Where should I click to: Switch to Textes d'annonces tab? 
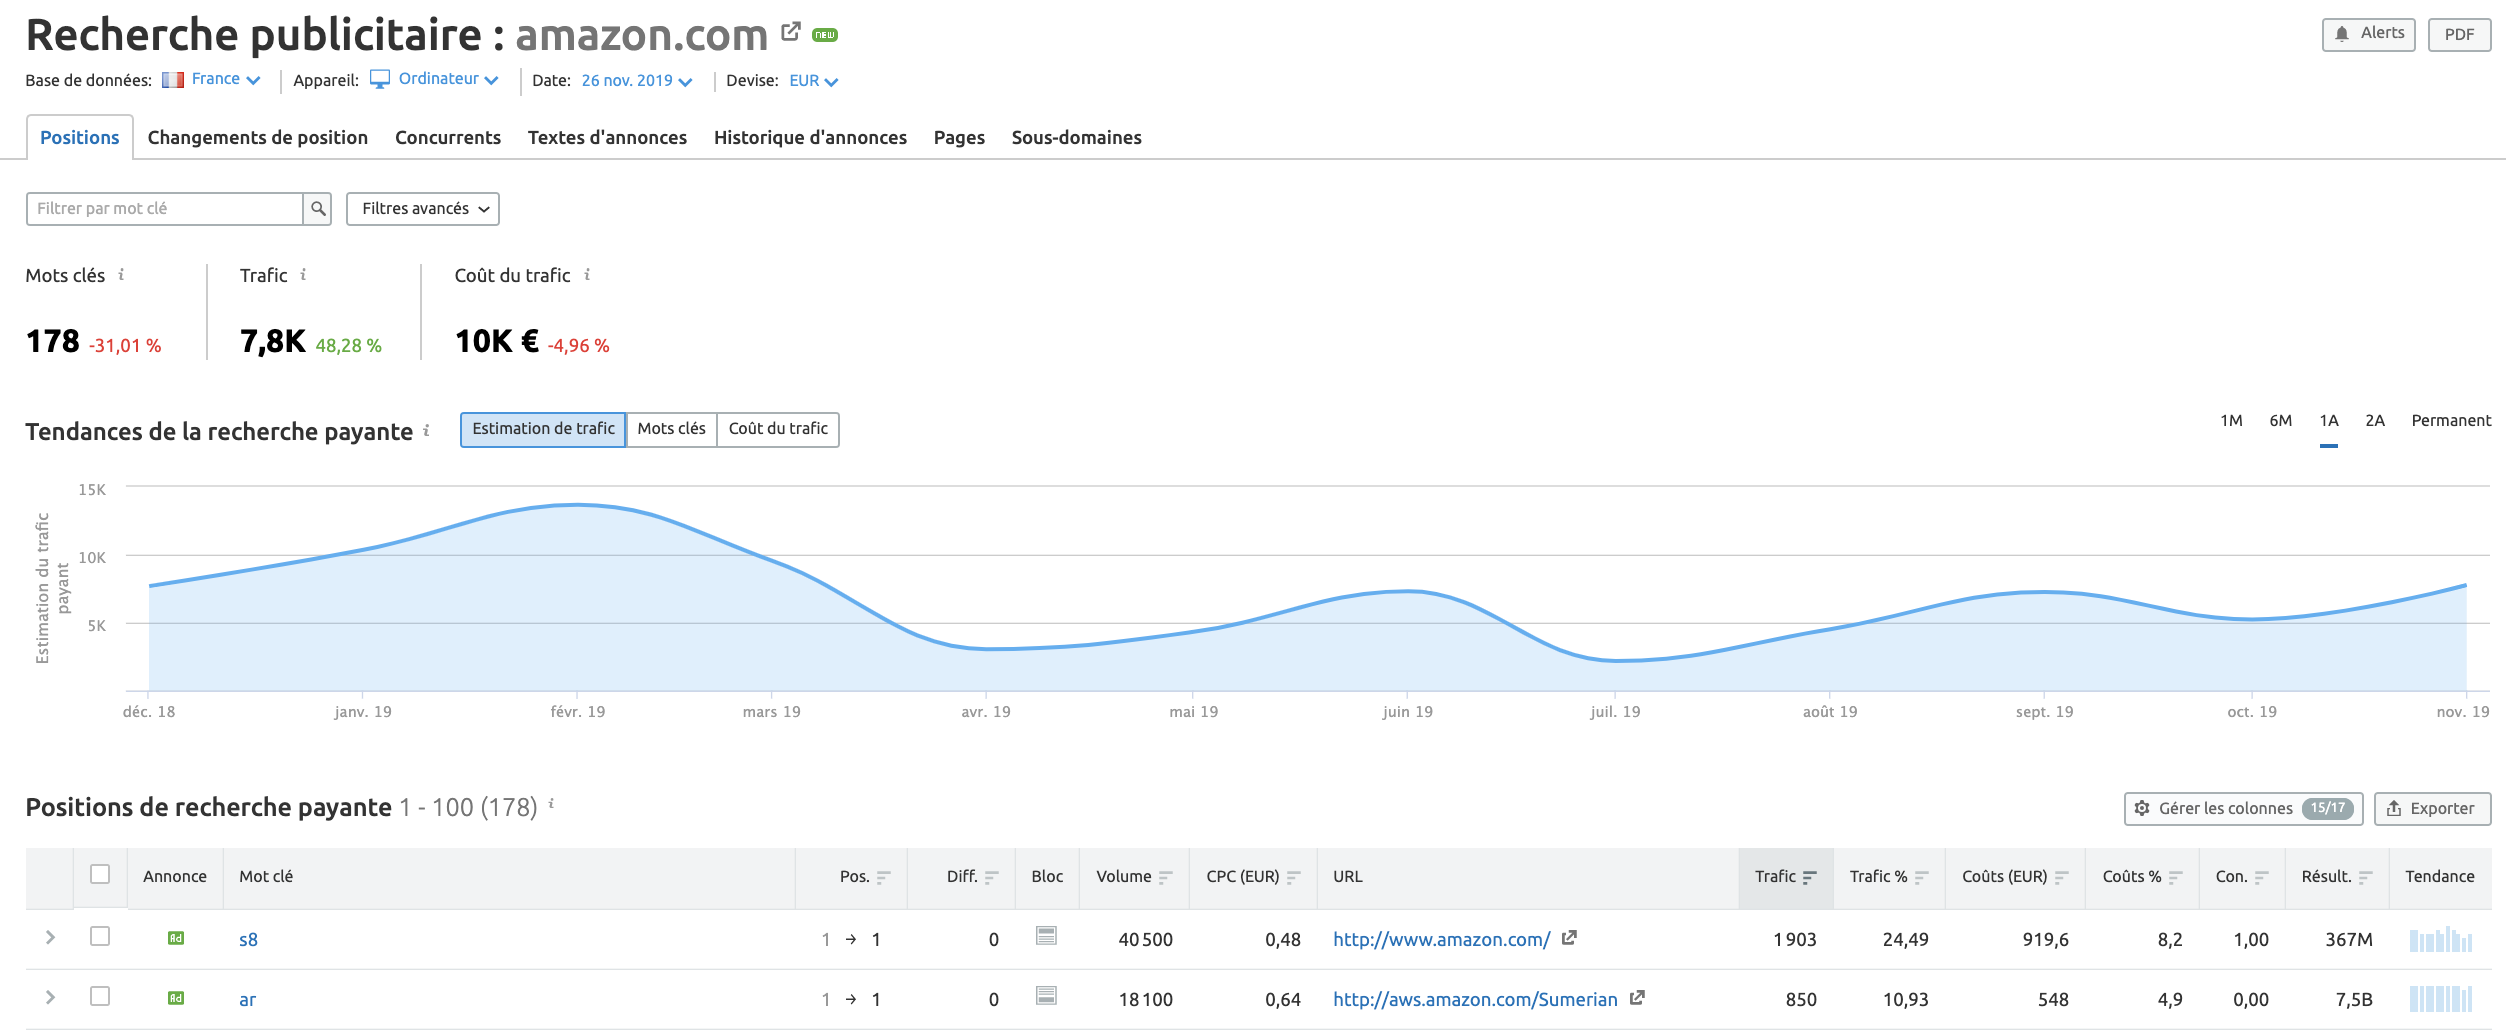click(x=607, y=138)
